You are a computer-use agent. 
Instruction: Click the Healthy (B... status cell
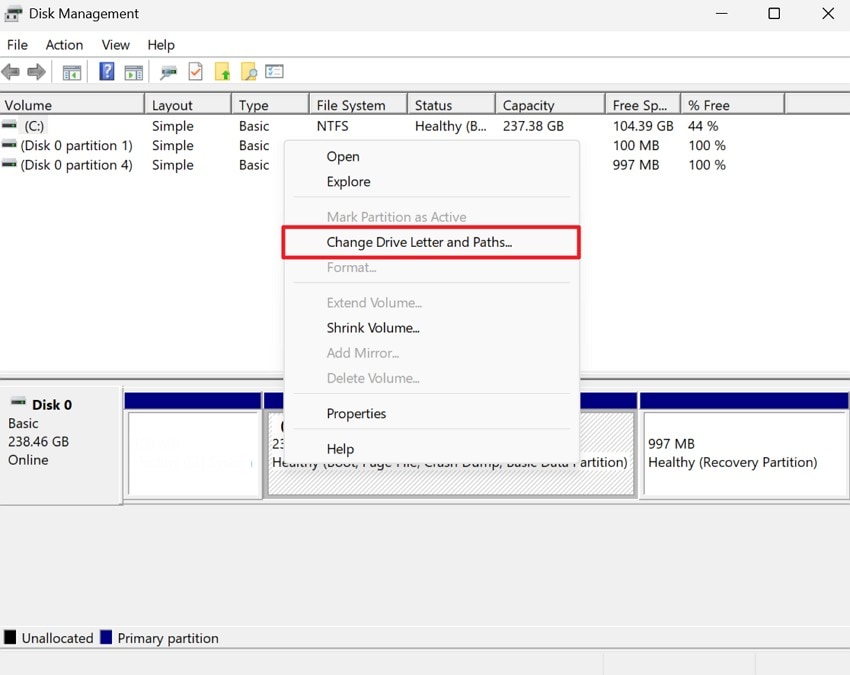pyautogui.click(x=450, y=126)
